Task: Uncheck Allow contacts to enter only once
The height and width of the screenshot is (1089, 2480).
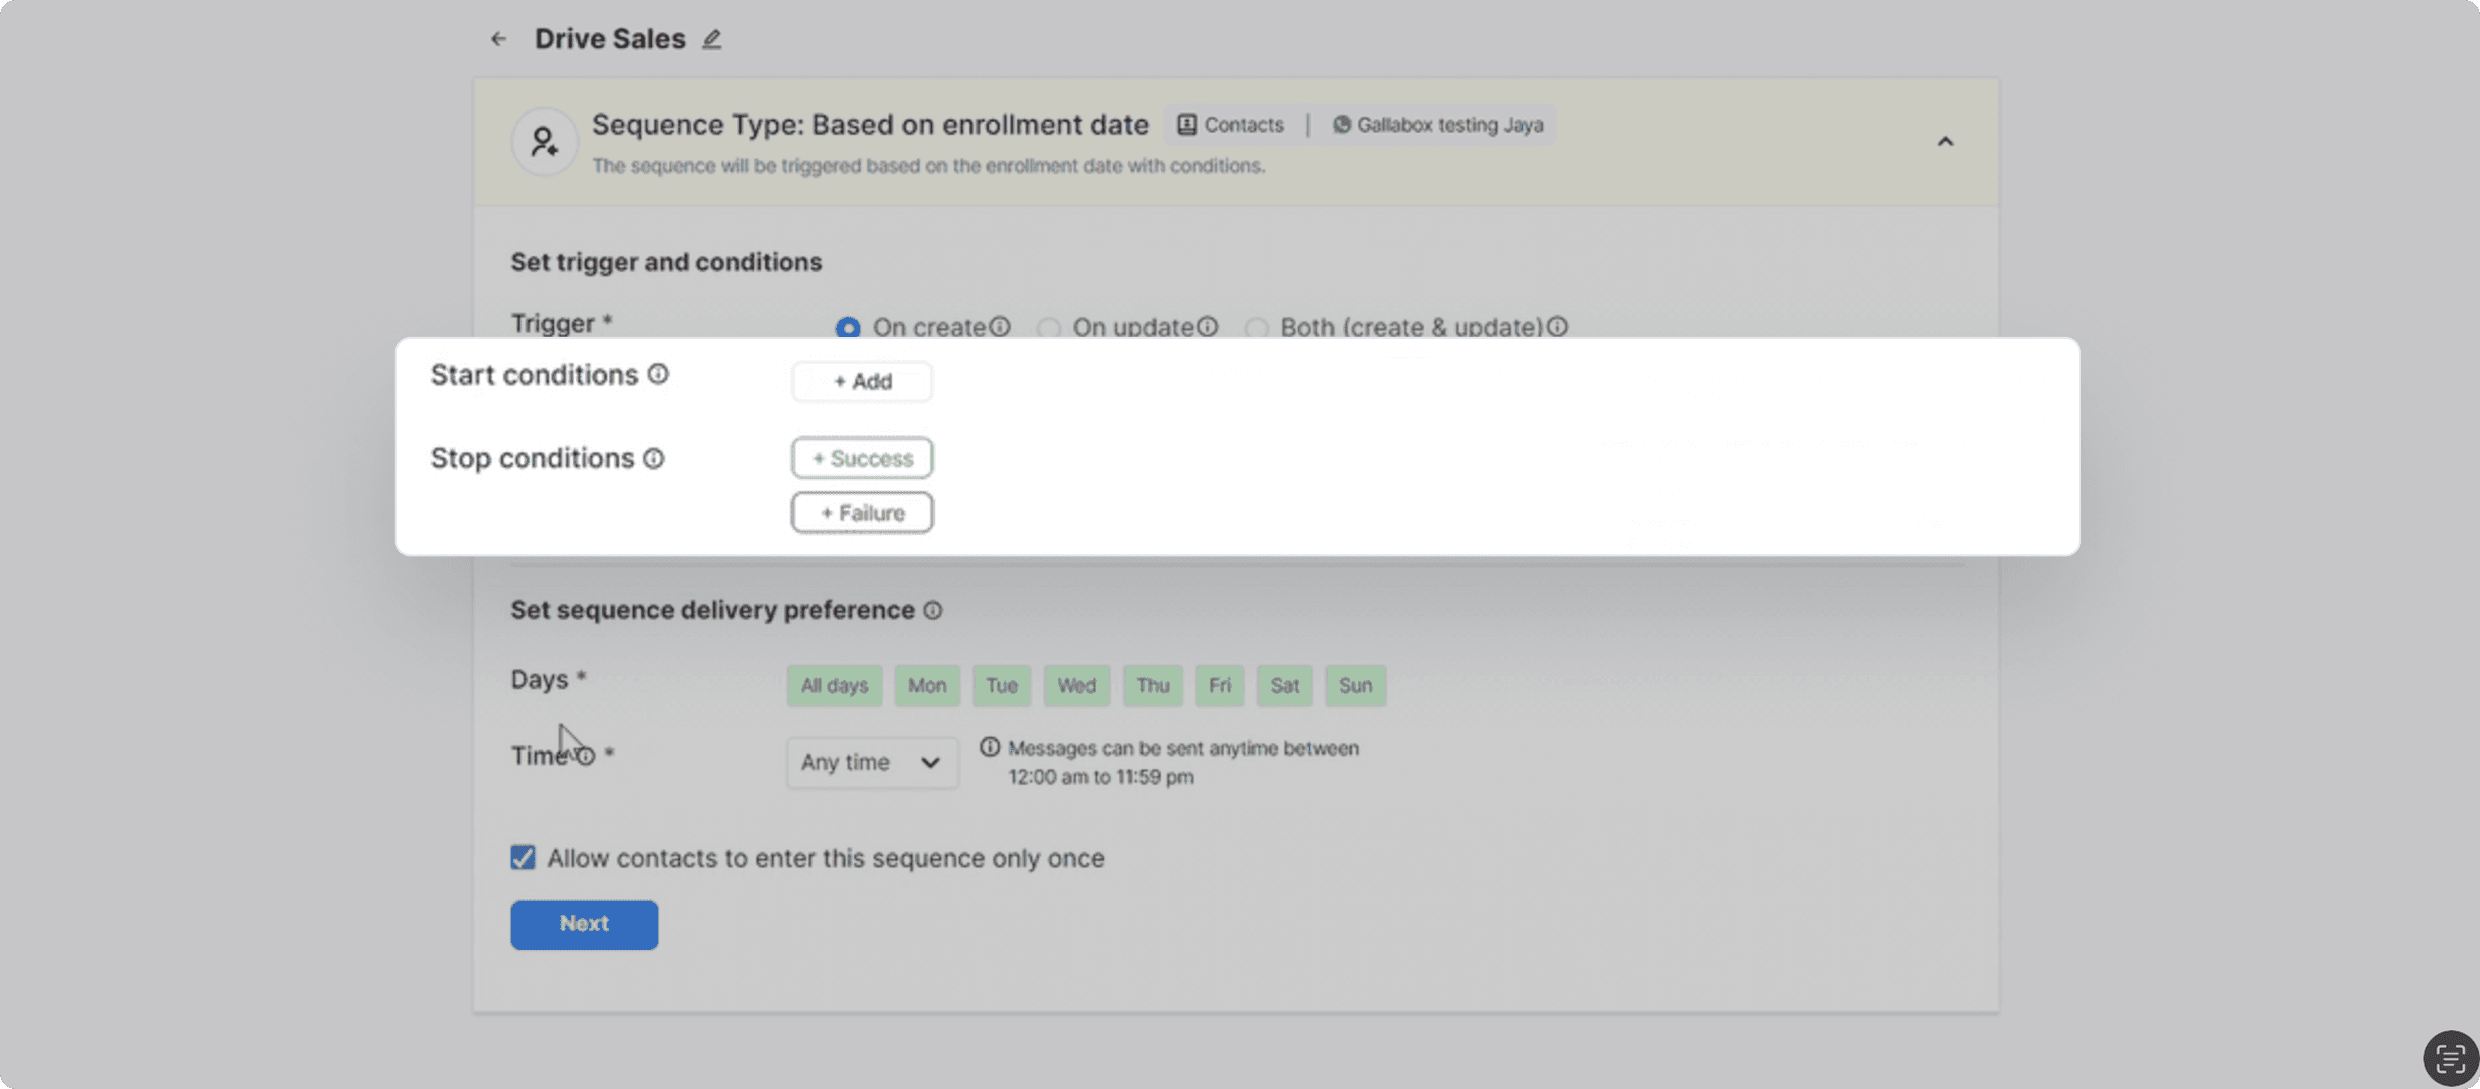Action: pos(523,858)
